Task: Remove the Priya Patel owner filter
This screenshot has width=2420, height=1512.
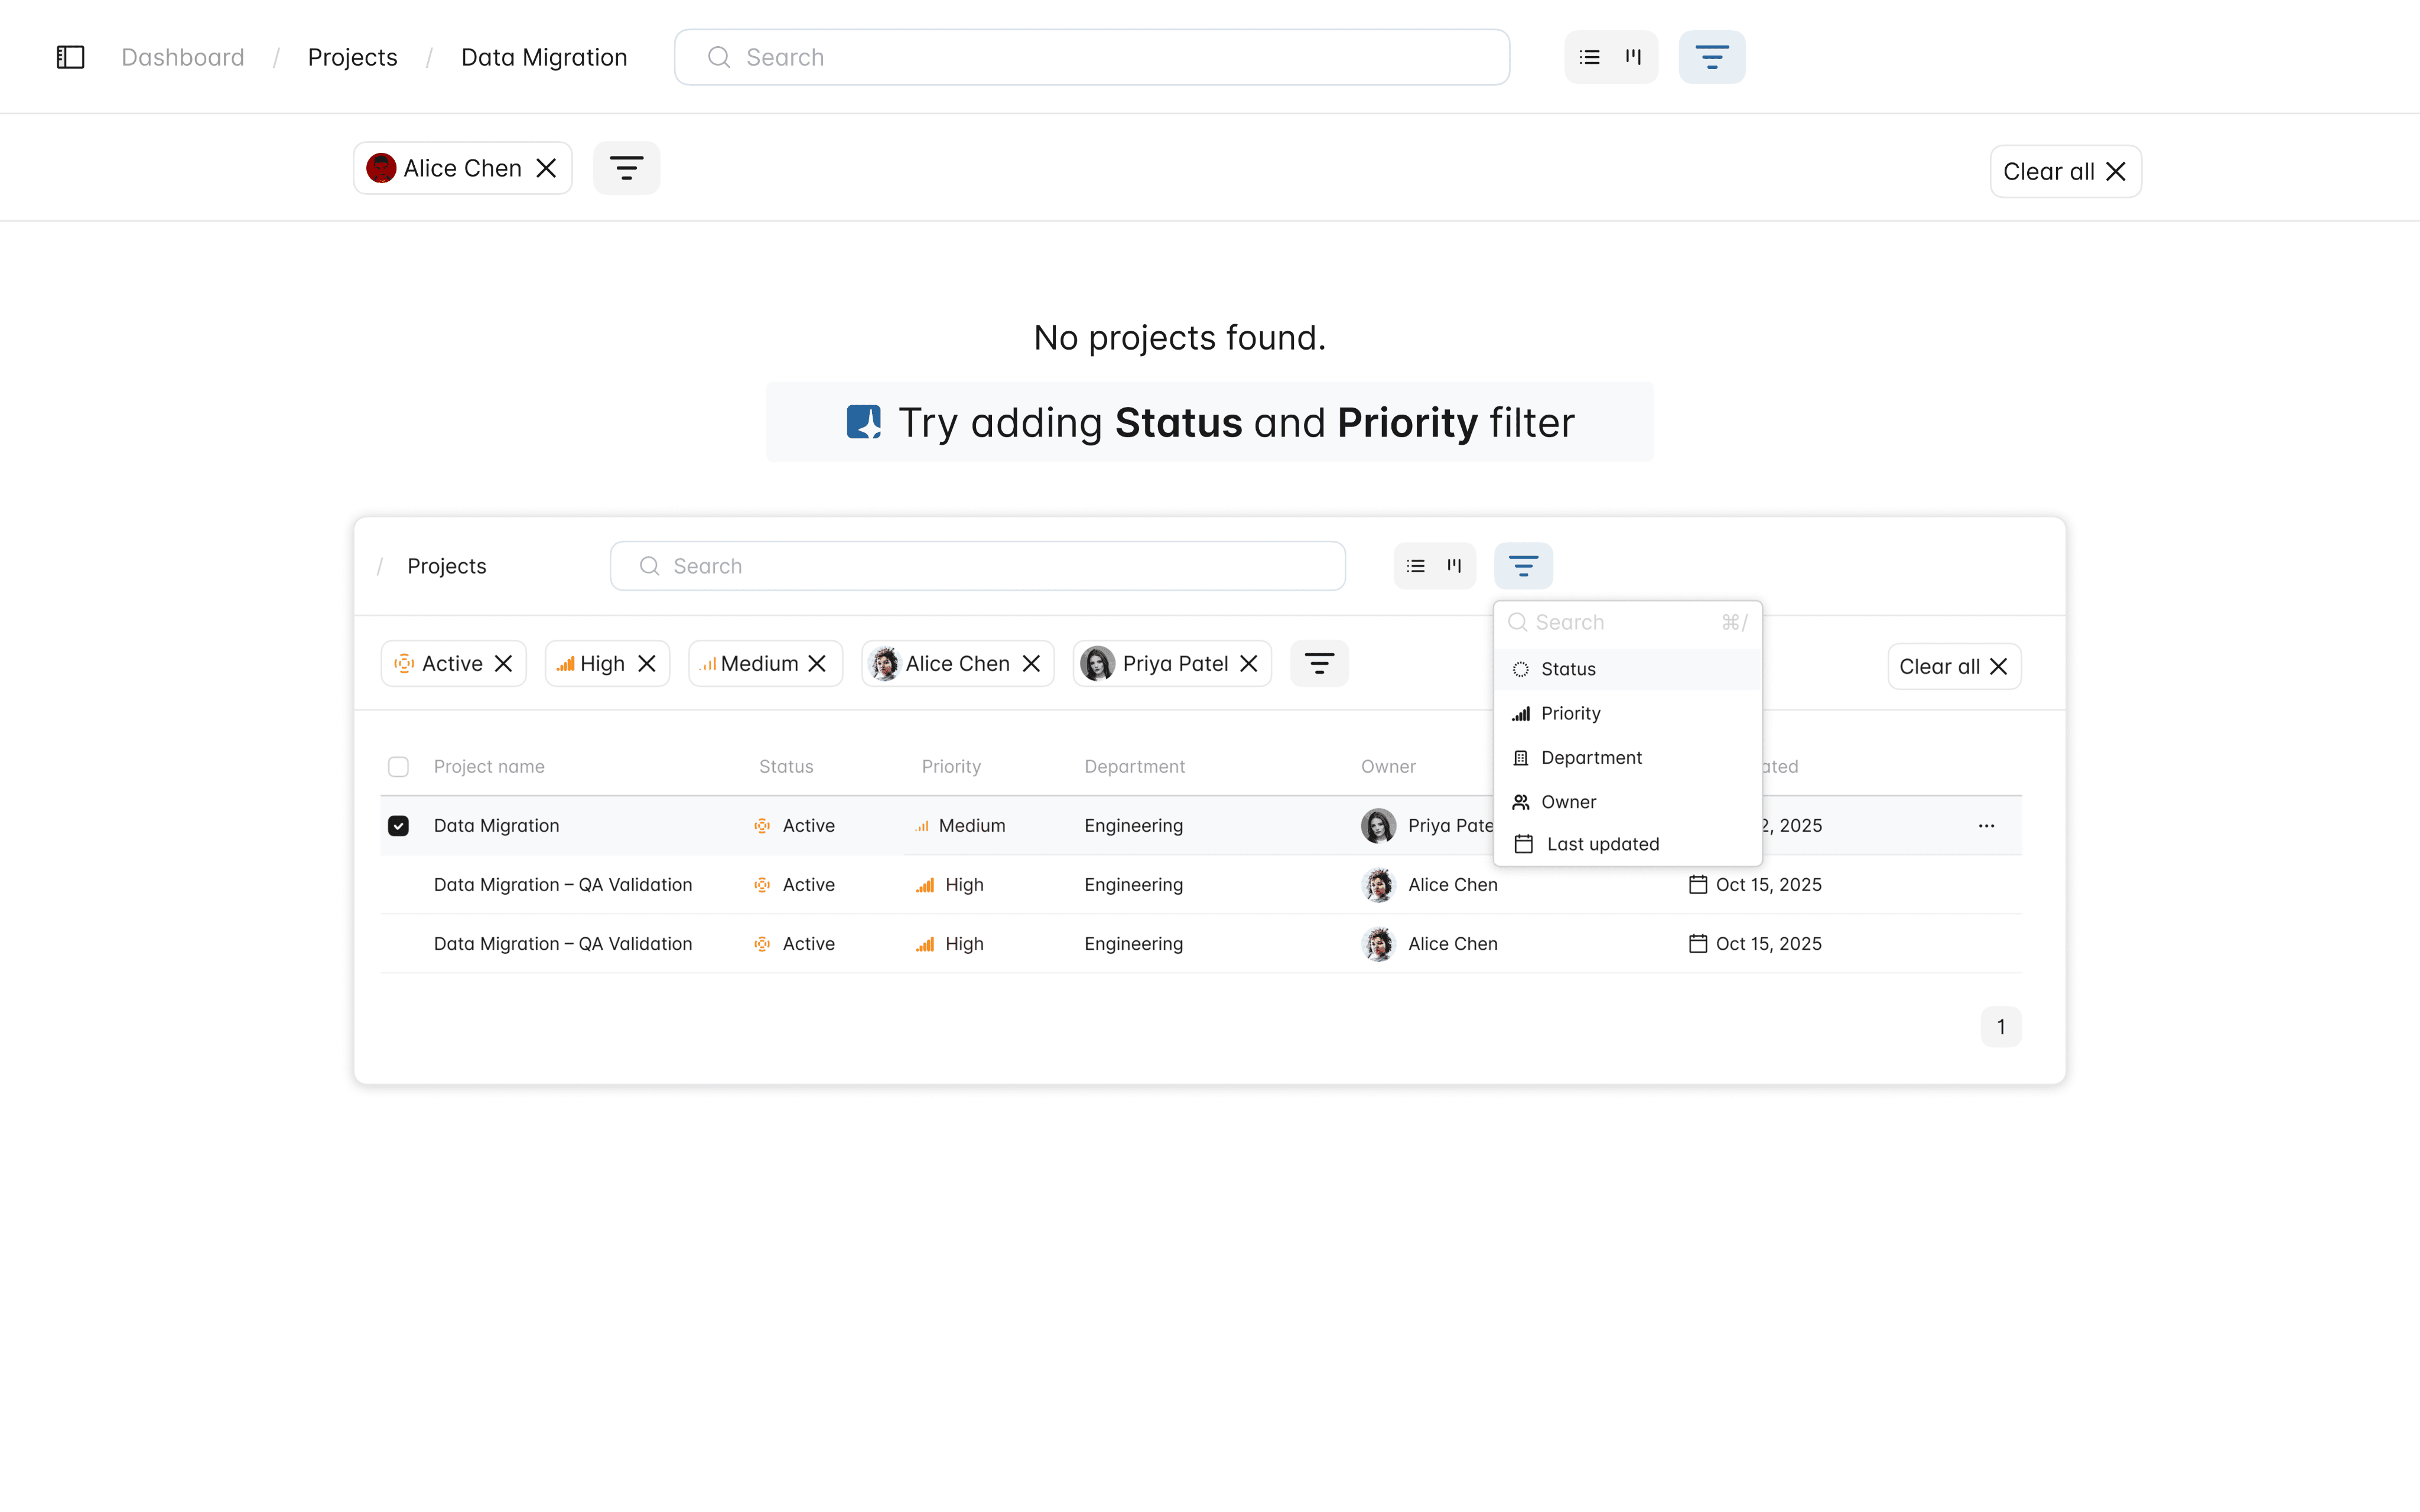Action: point(1249,664)
